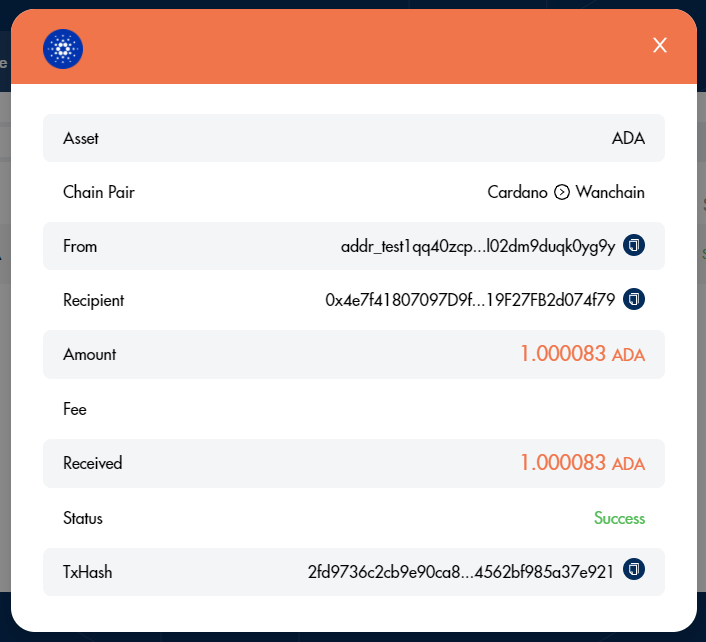Click the TxHash label

87,572
